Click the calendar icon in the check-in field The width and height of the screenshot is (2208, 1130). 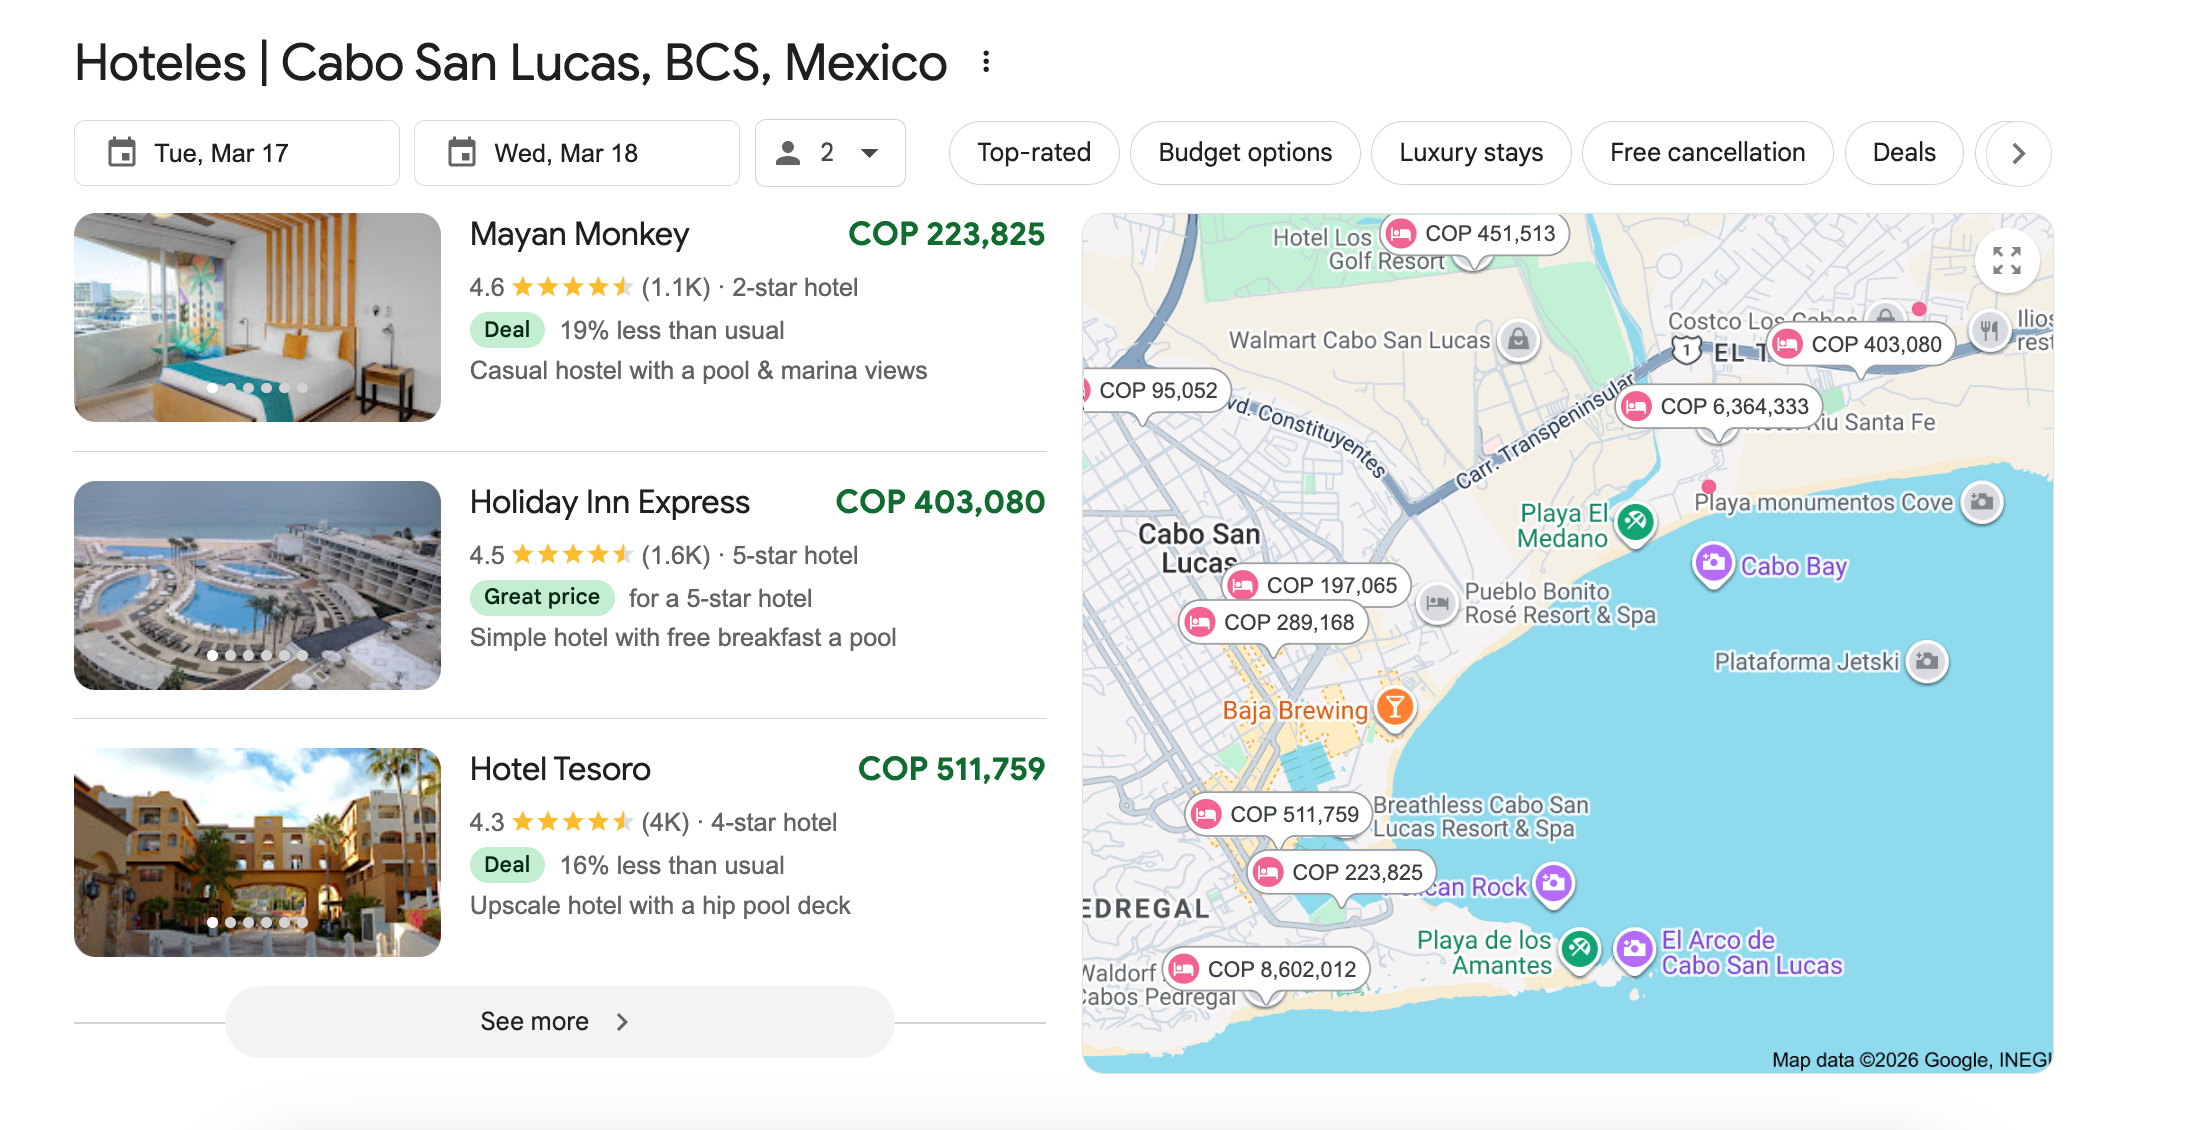point(121,152)
